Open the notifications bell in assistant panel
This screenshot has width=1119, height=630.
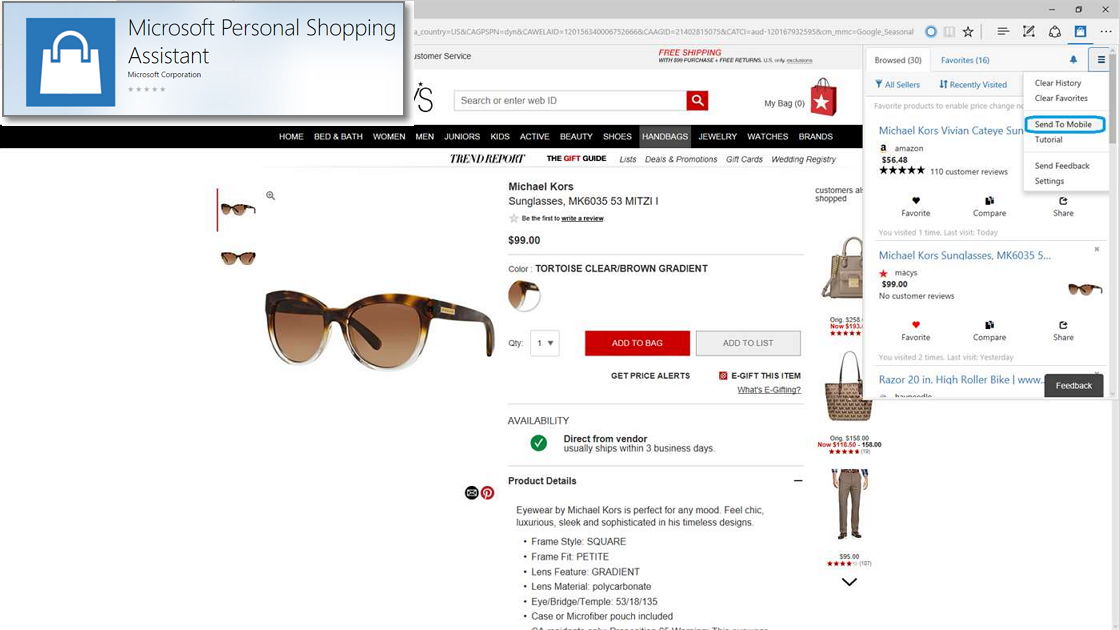(x=1073, y=60)
